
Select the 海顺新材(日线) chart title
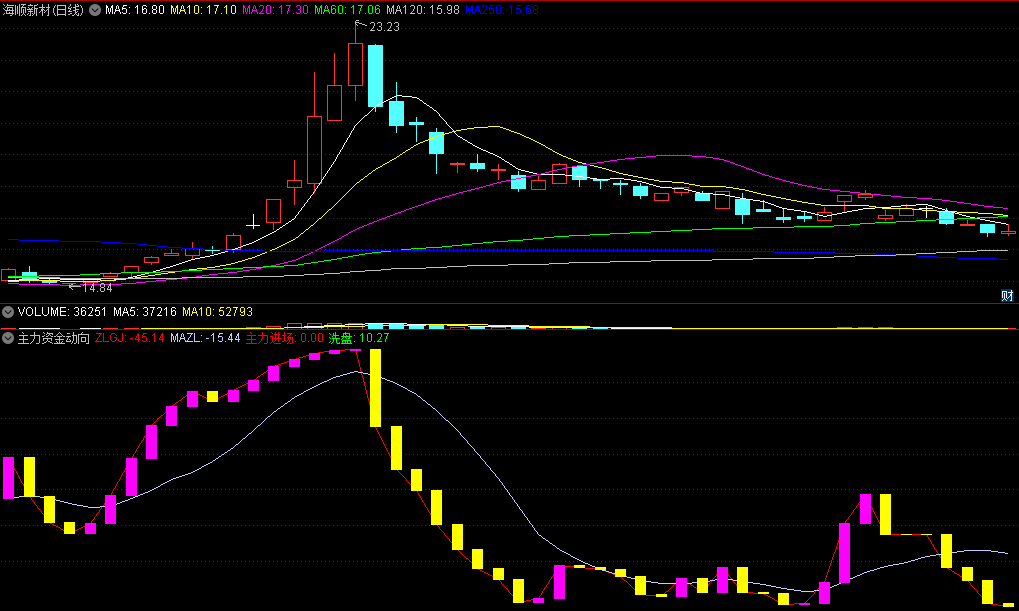tap(44, 10)
